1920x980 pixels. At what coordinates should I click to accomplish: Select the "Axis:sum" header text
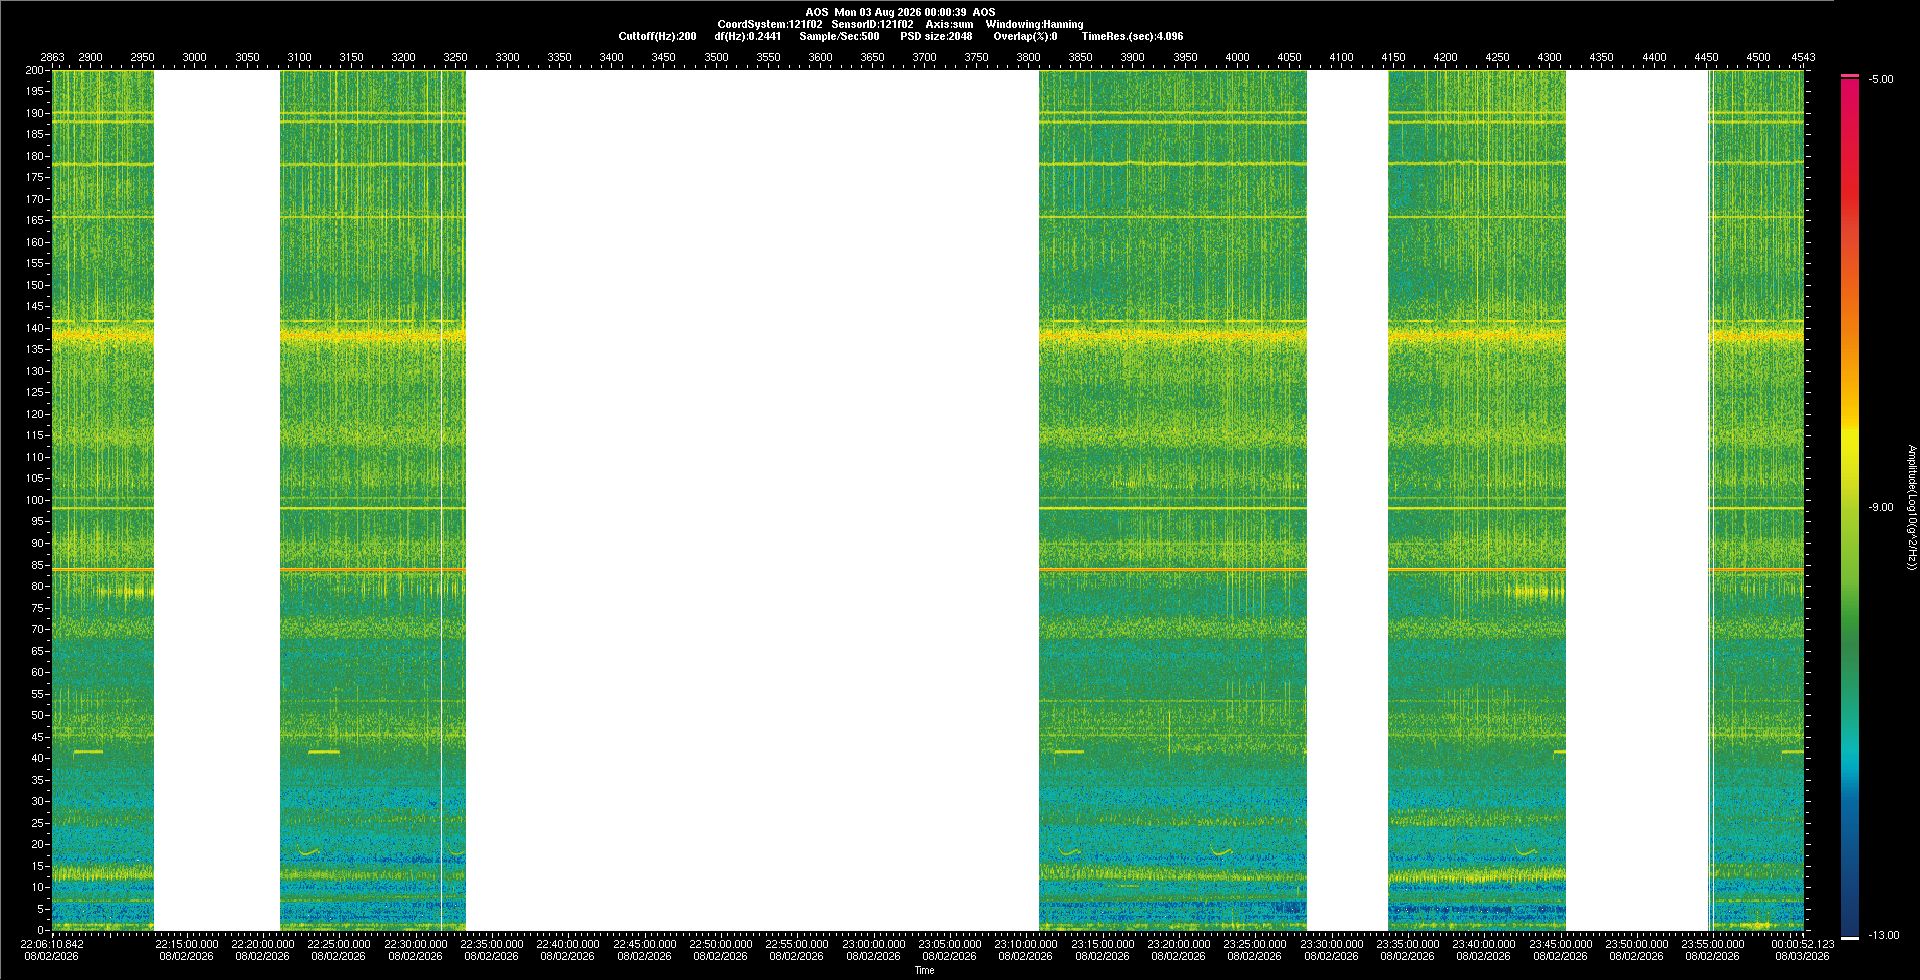point(949,24)
